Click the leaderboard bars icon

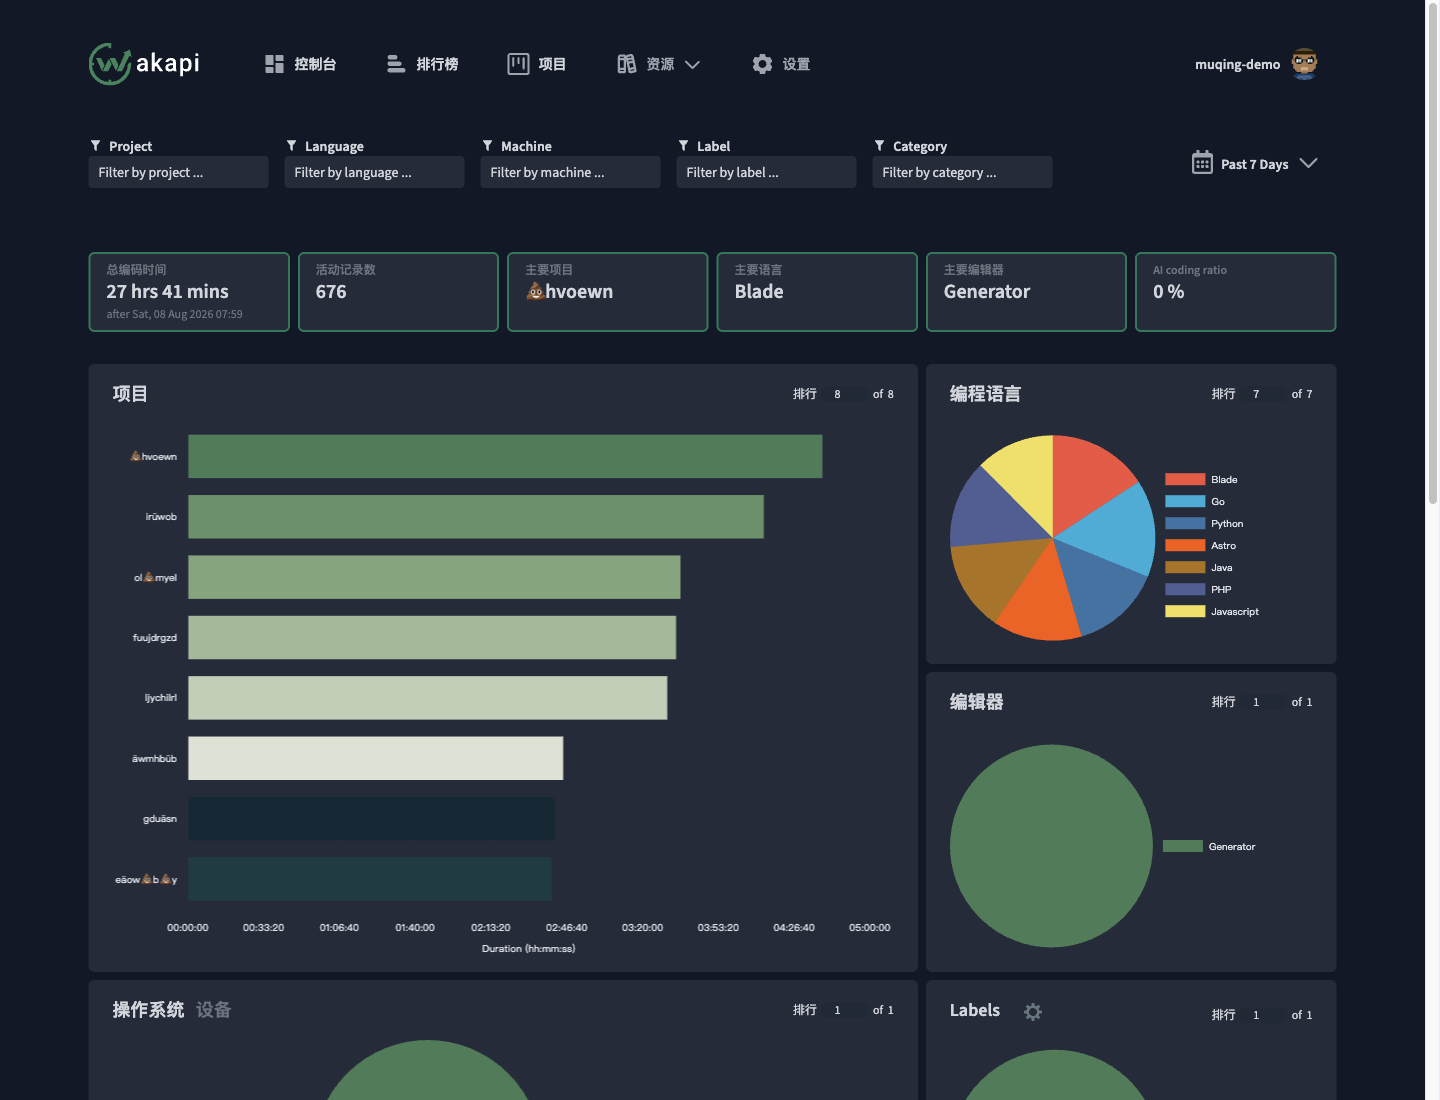[396, 64]
